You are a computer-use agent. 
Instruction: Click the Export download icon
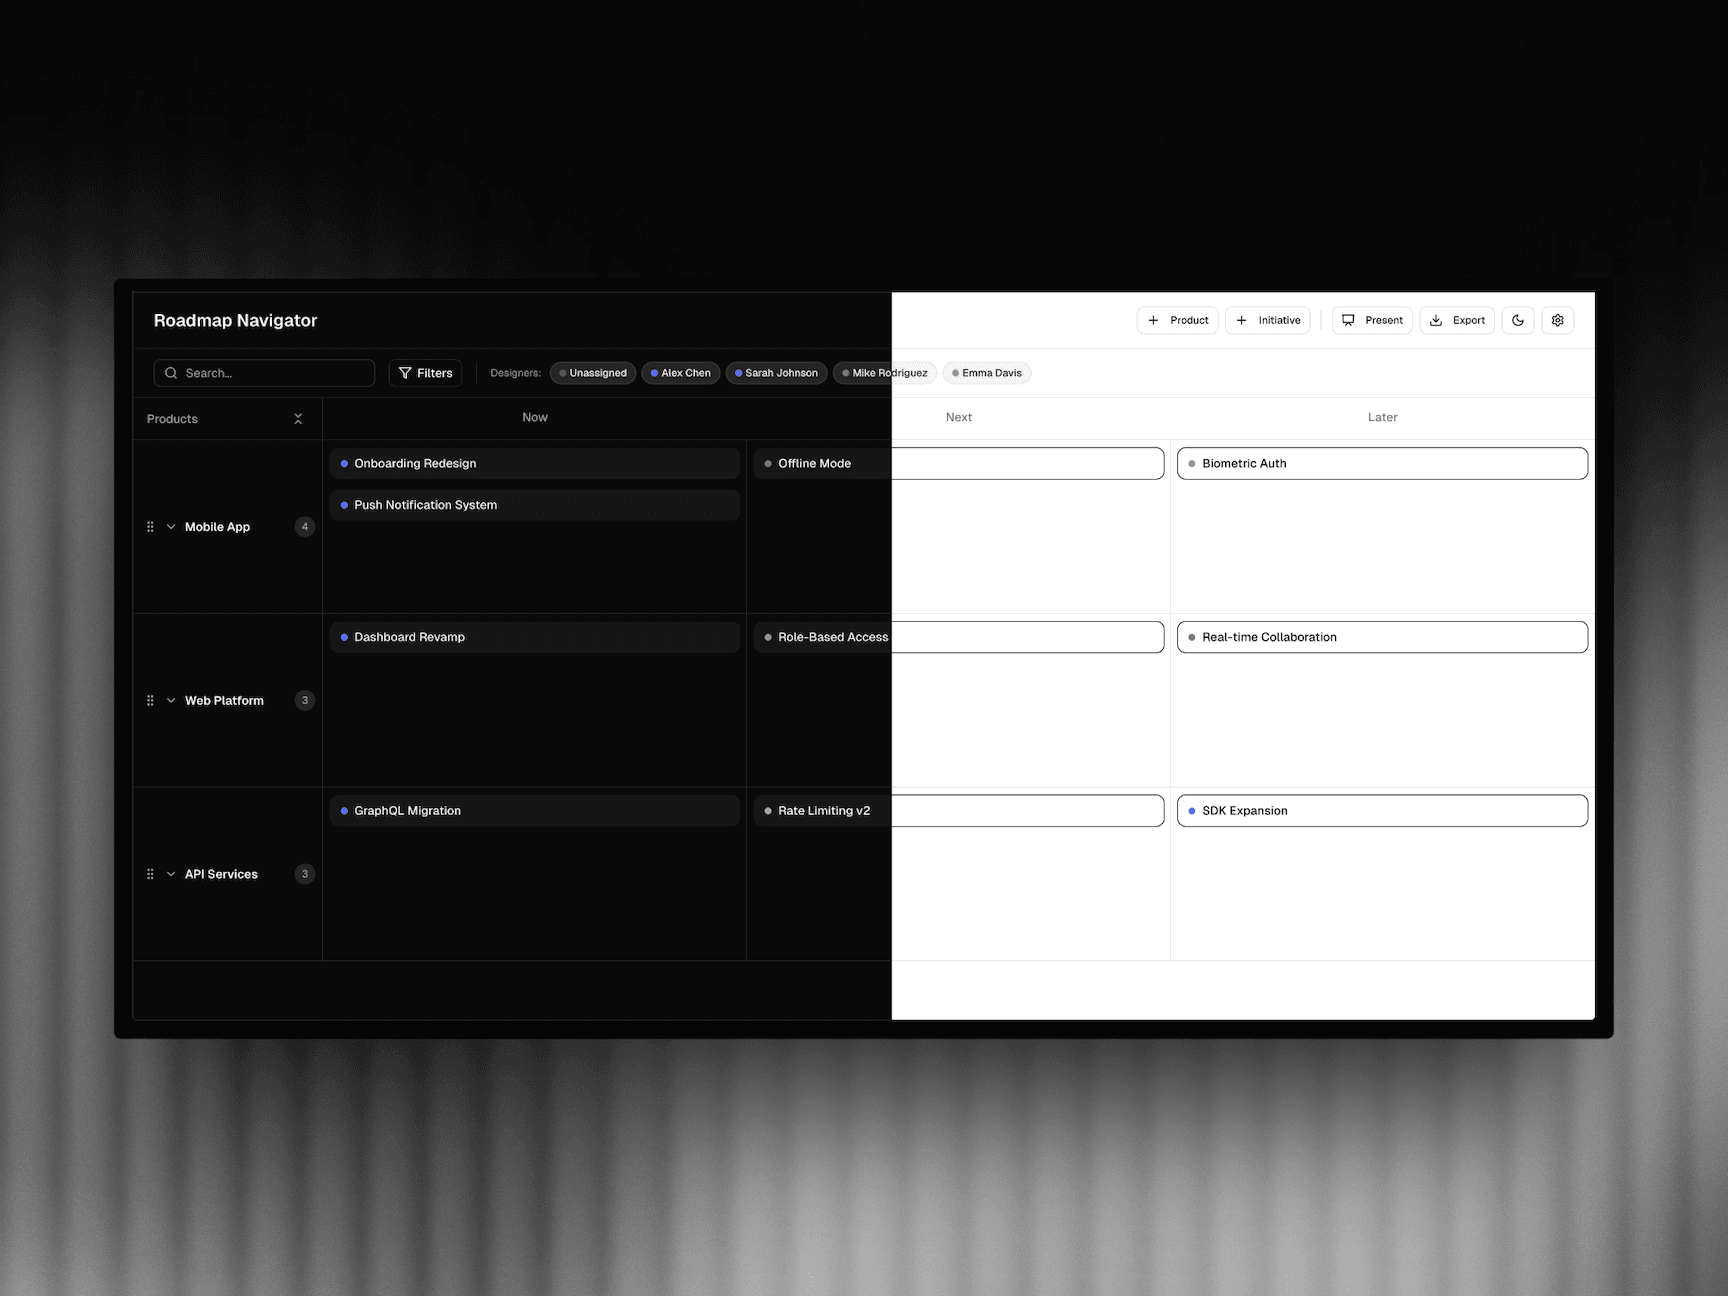1437,320
